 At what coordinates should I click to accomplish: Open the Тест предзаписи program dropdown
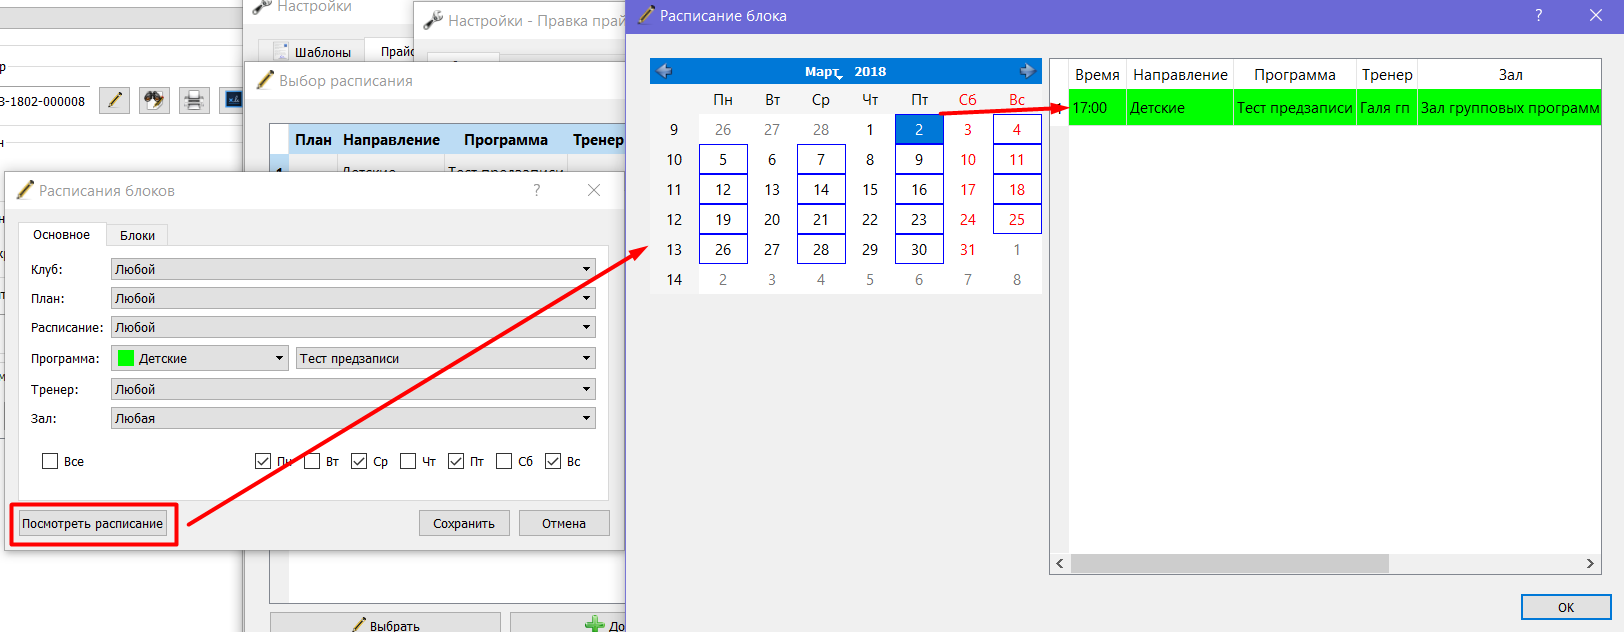coord(446,358)
